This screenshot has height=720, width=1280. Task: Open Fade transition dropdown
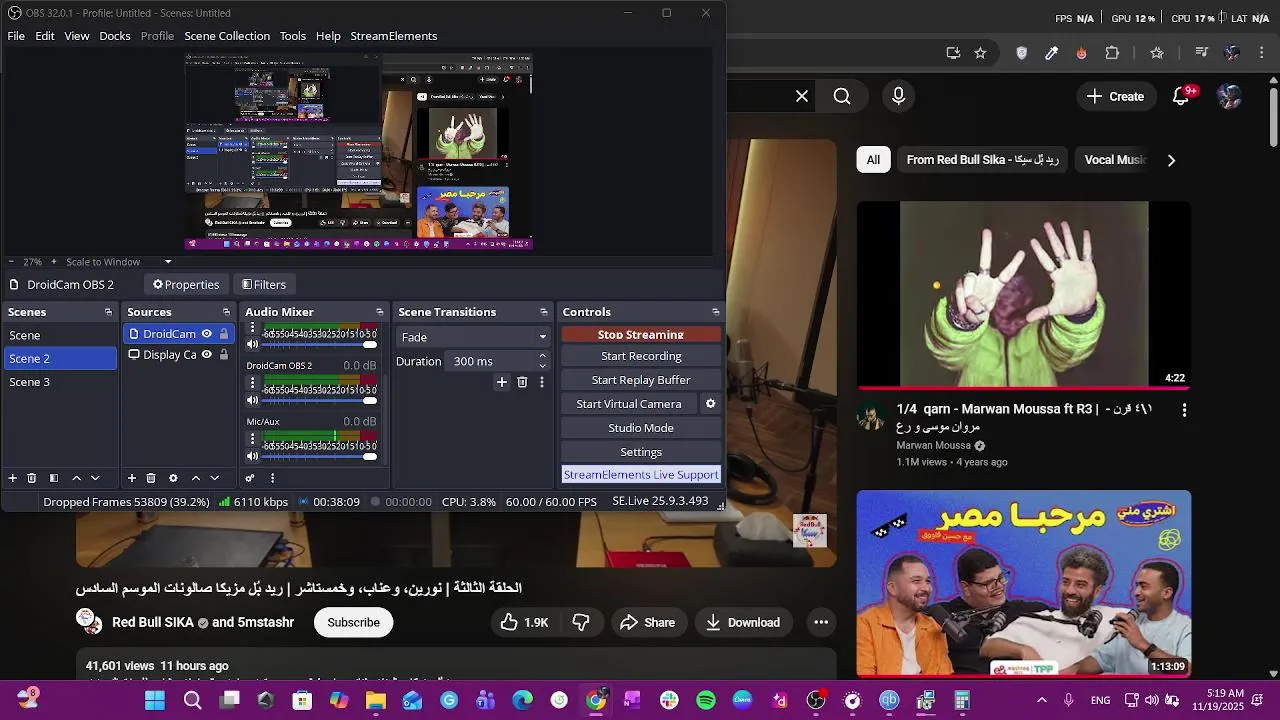(473, 337)
